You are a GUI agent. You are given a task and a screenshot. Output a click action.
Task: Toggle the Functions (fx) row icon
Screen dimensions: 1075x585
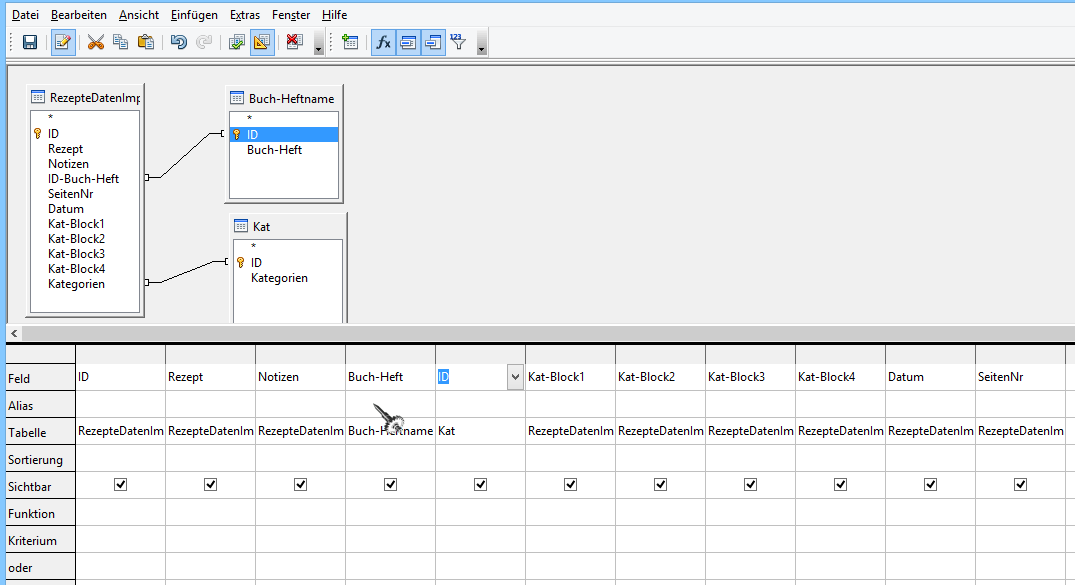(383, 43)
